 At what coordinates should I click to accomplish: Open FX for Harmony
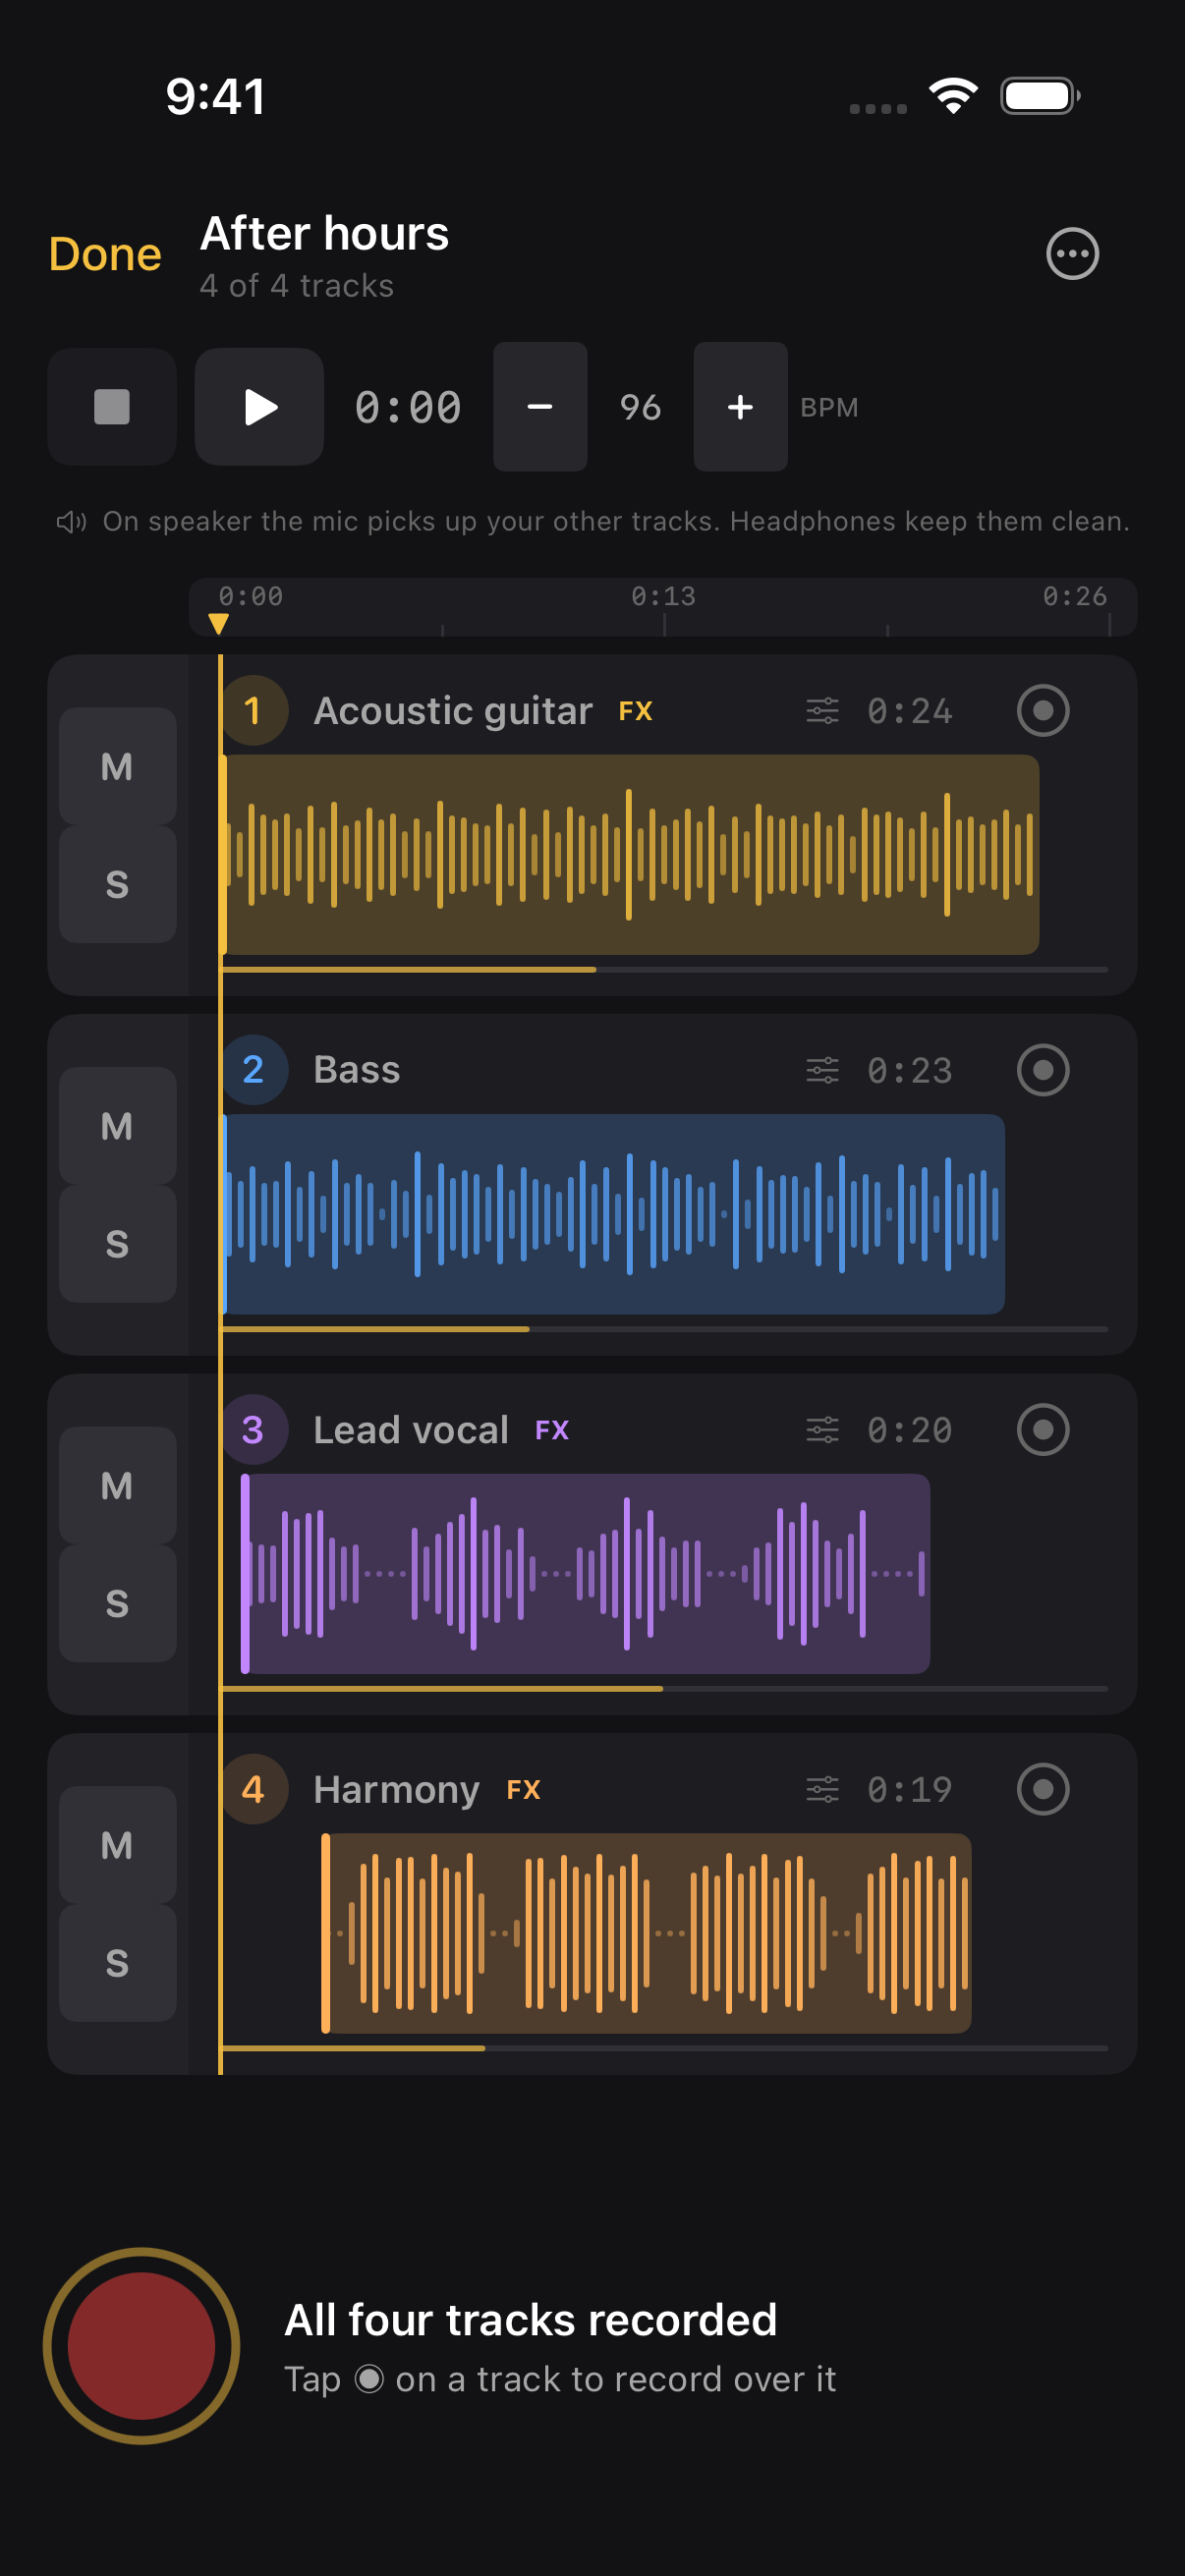pyautogui.click(x=523, y=1789)
